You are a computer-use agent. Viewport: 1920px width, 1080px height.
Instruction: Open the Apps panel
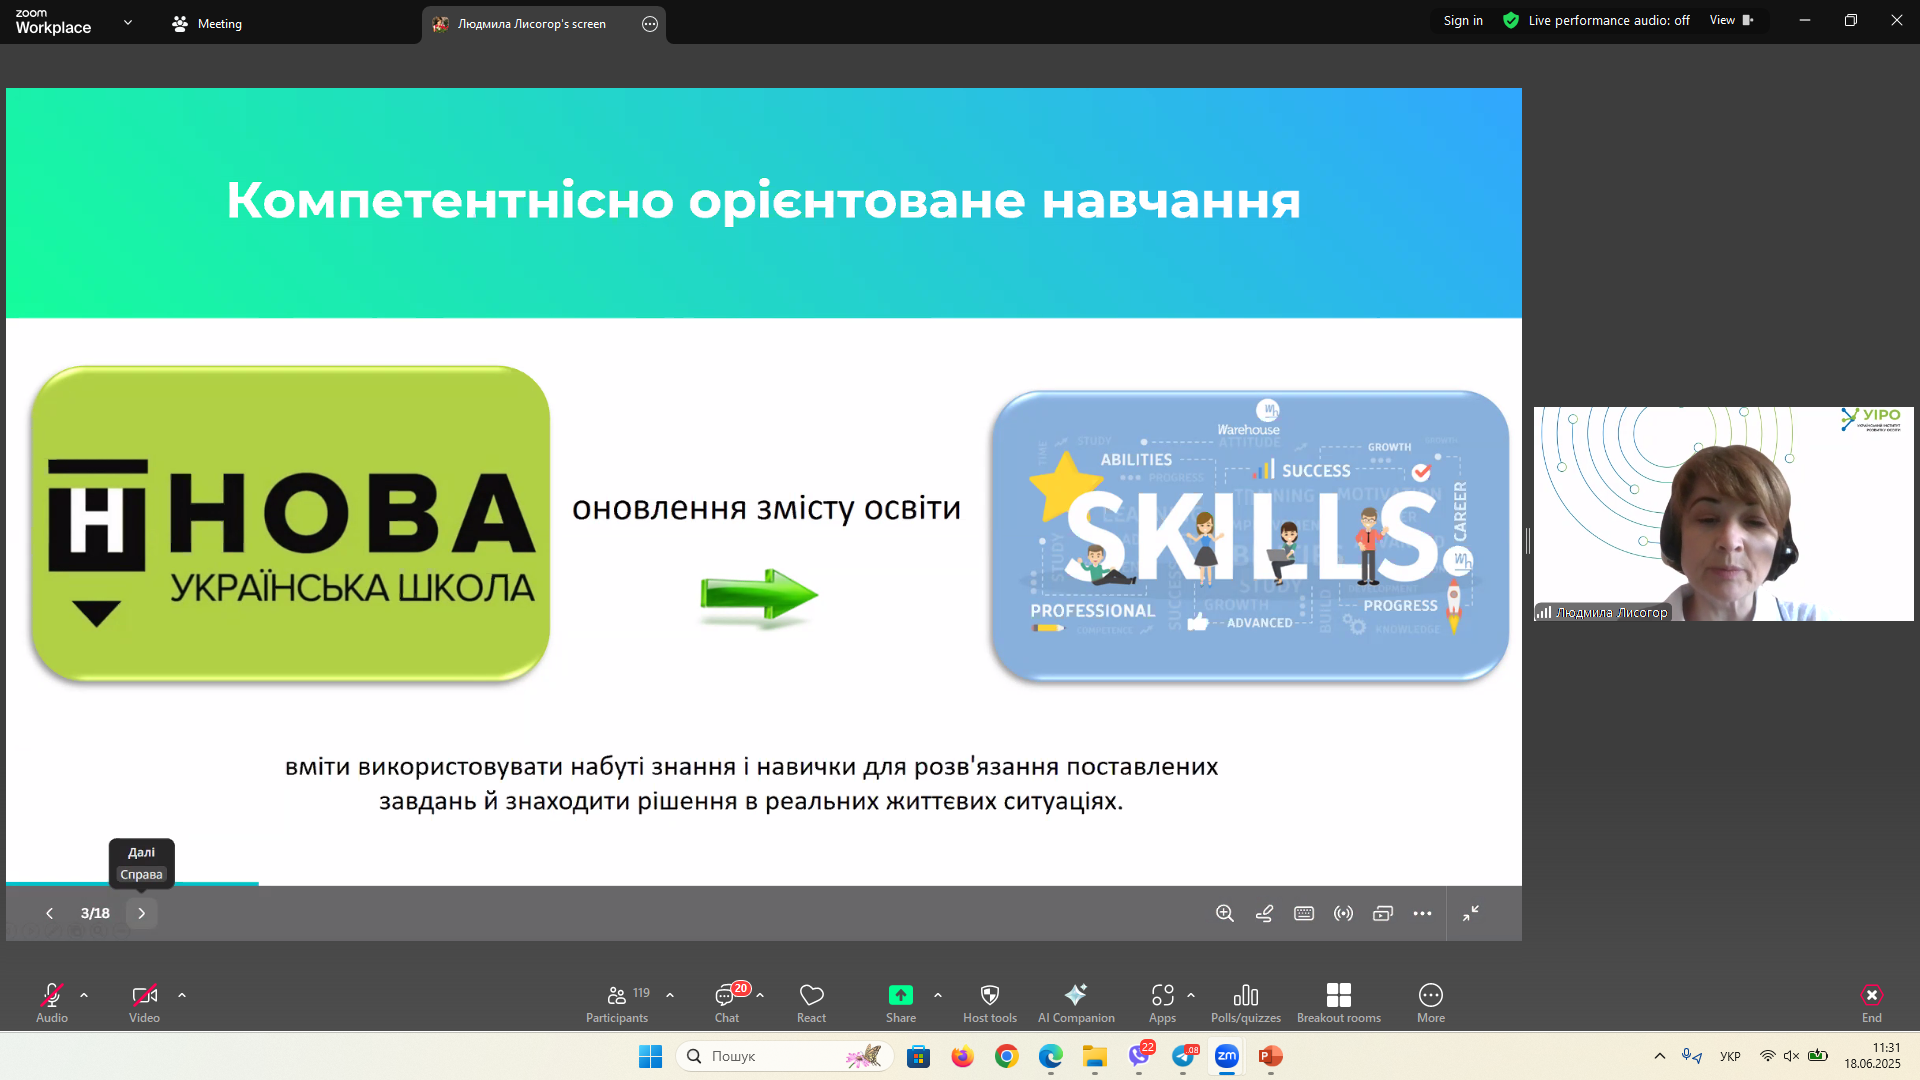[1162, 1002]
